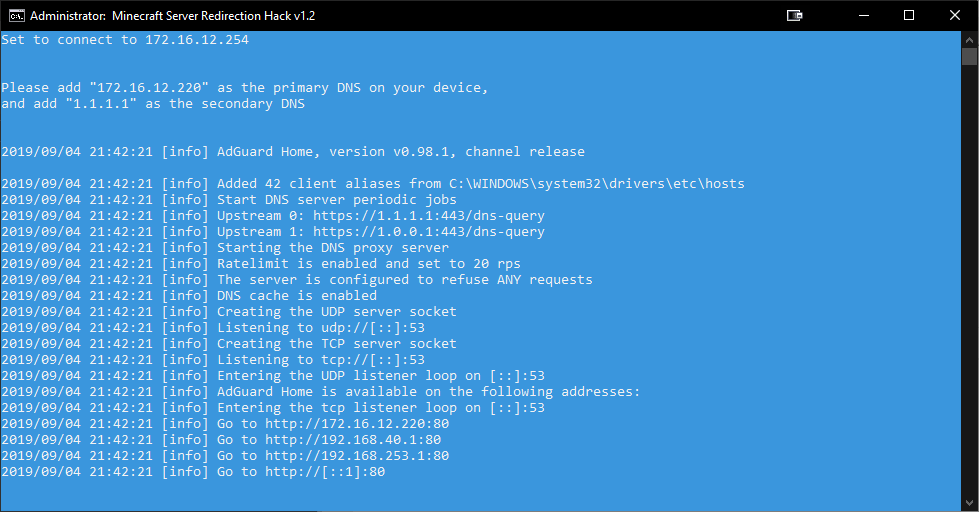Click the vertical scrollbar thumb
Image resolution: width=979 pixels, height=512 pixels.
coord(969,56)
